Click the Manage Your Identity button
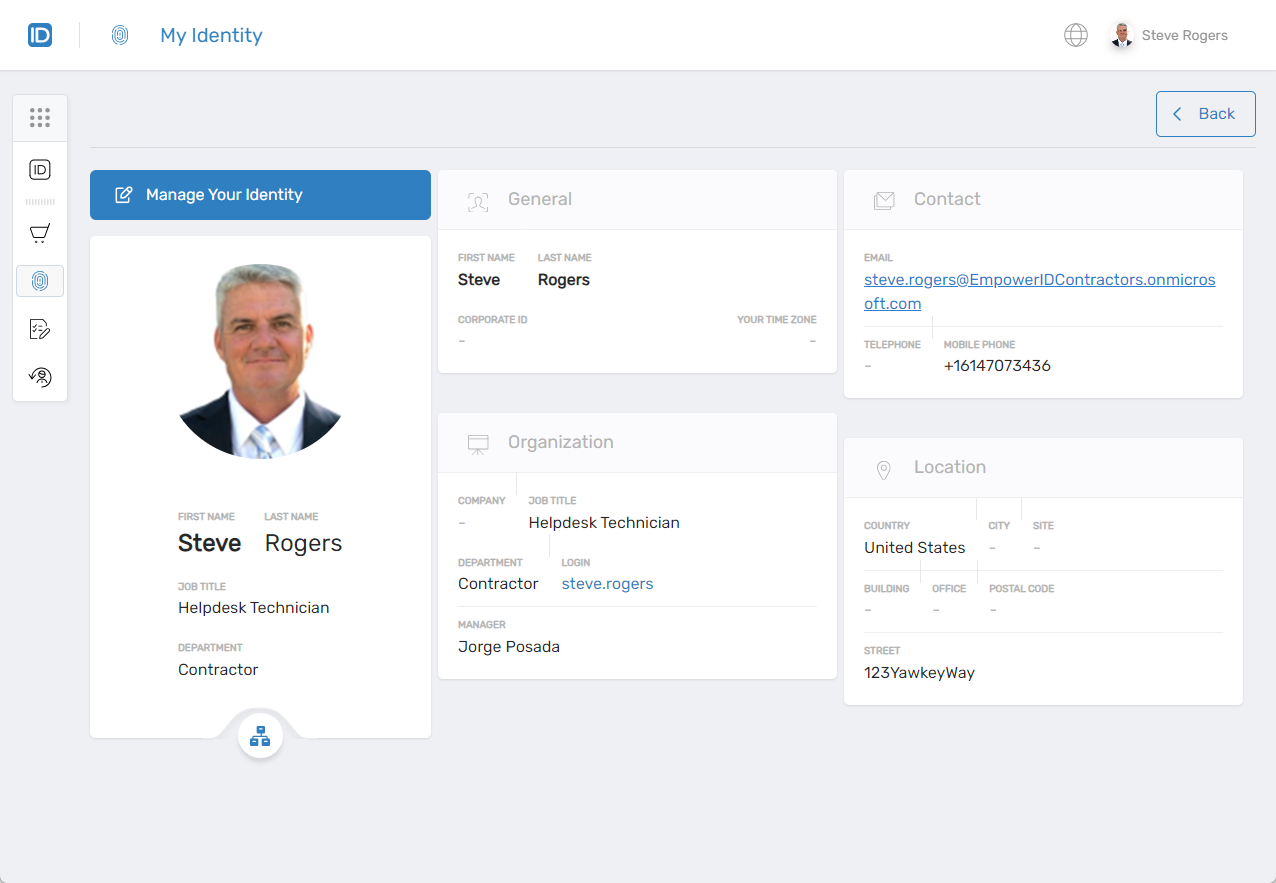The width and height of the screenshot is (1276, 883). pyautogui.click(x=260, y=195)
